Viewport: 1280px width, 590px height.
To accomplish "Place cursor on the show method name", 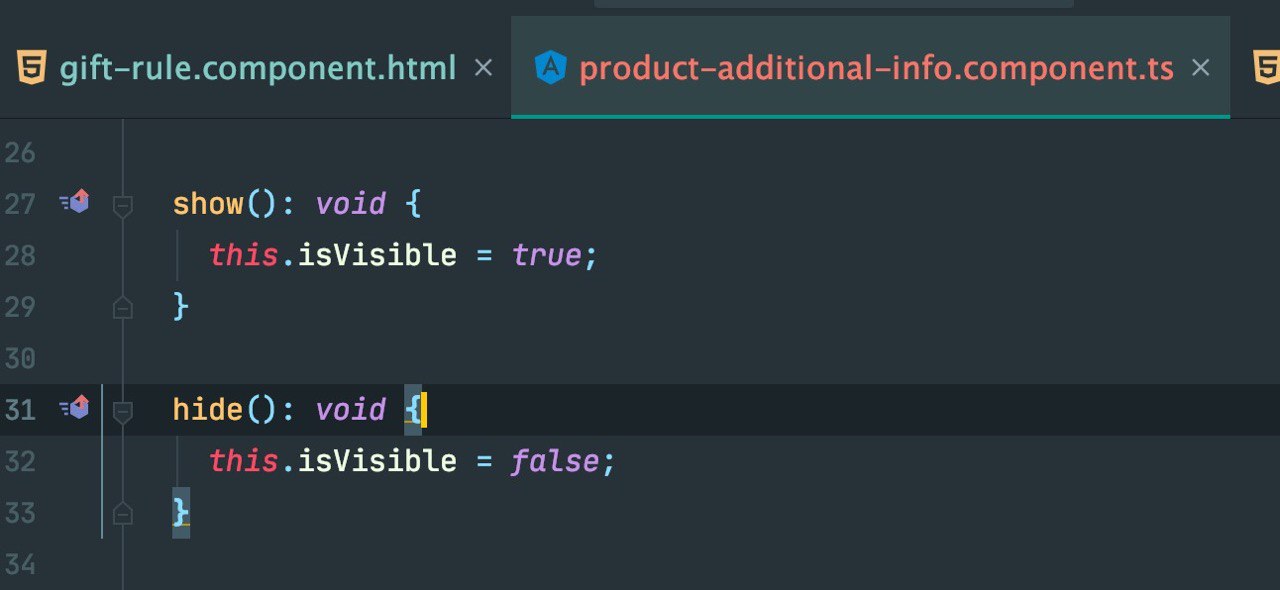I will coord(208,204).
